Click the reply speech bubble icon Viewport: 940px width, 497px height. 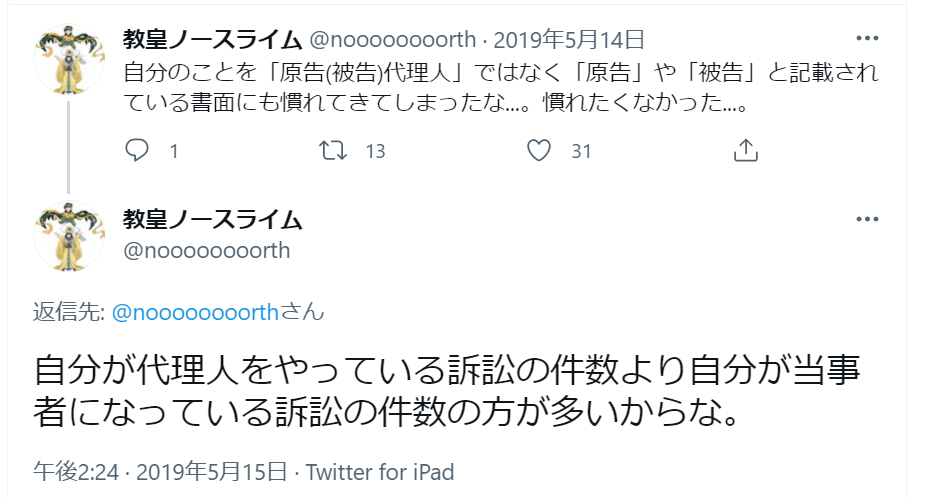tap(137, 150)
